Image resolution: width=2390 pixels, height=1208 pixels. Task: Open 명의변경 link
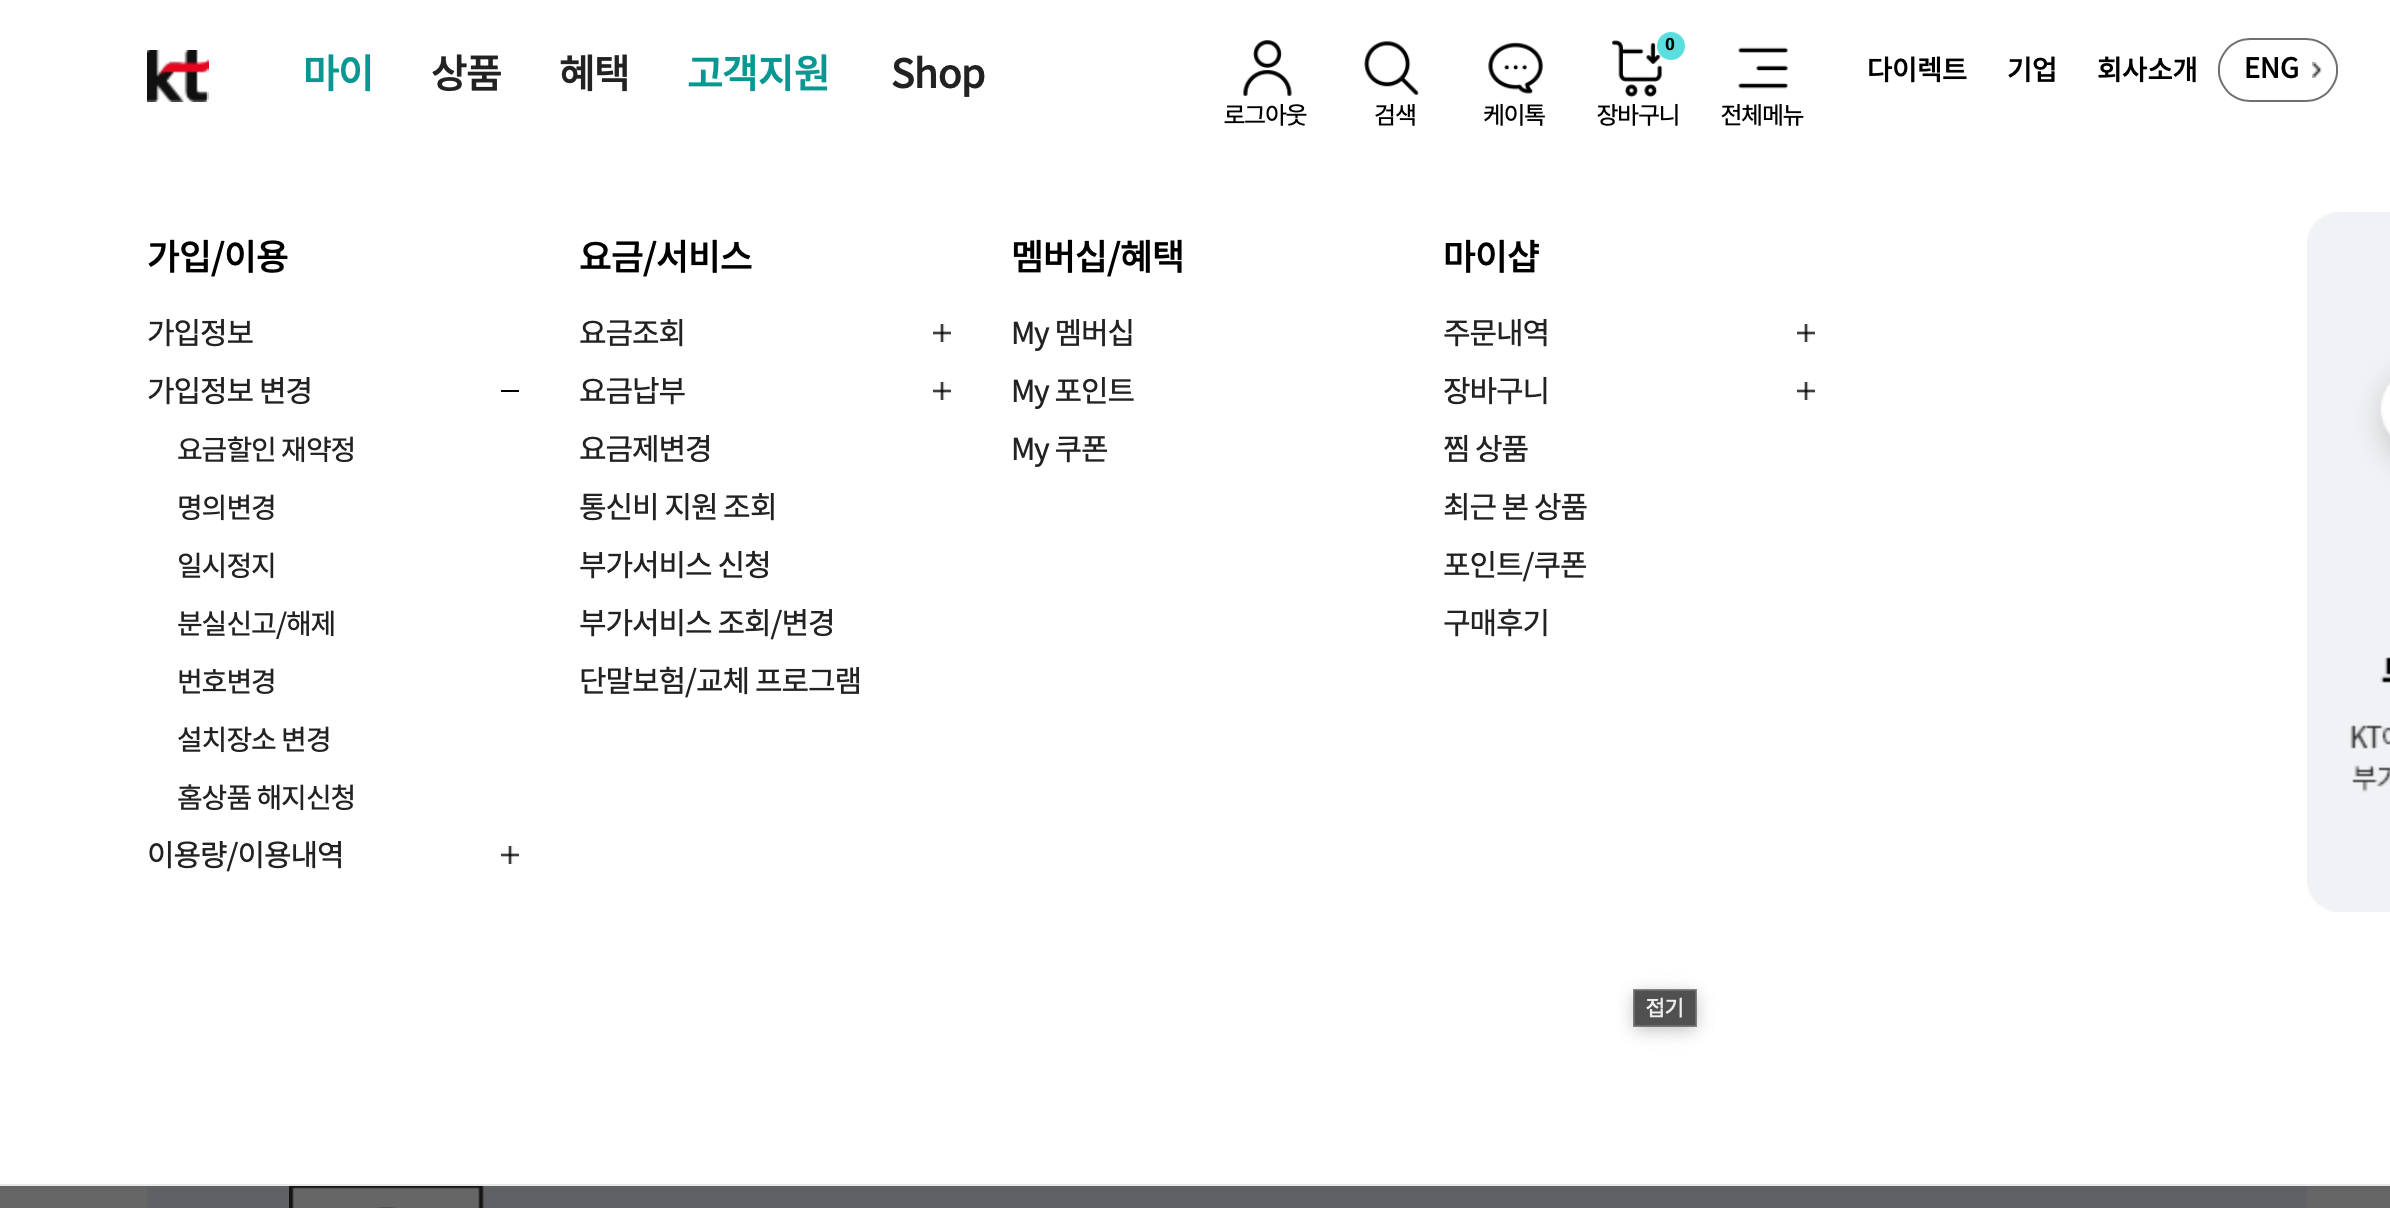[226, 507]
